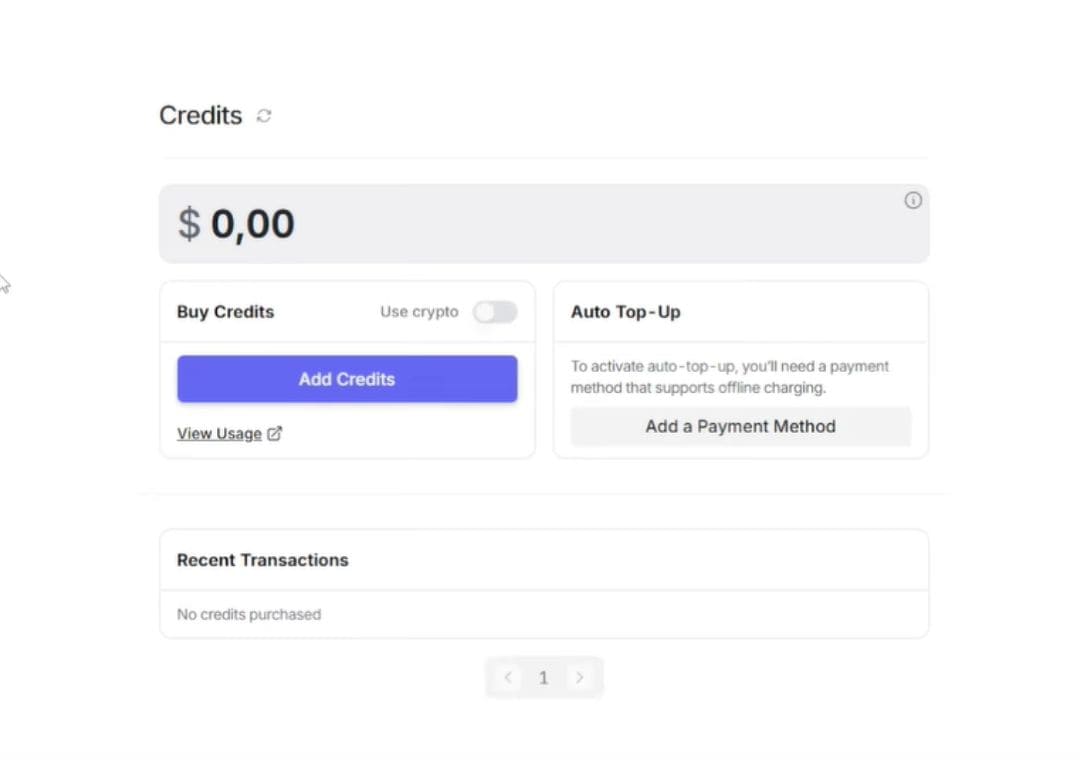The width and height of the screenshot is (1080, 760).
Task: Open the View Usage link
Action: coord(219,433)
